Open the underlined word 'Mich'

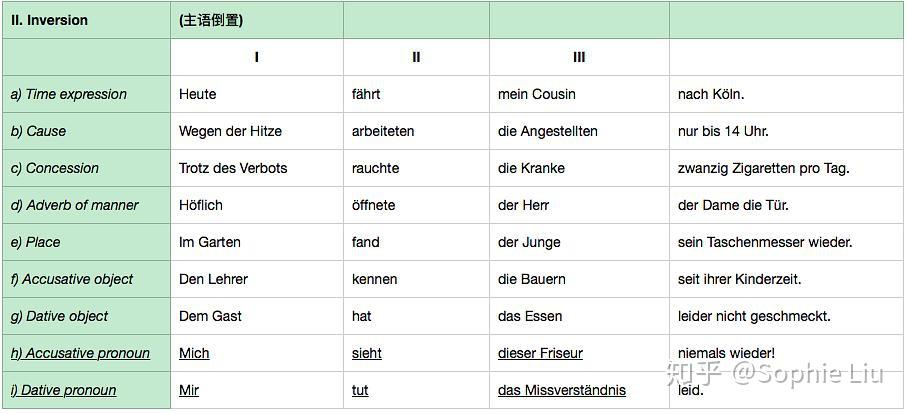(194, 353)
